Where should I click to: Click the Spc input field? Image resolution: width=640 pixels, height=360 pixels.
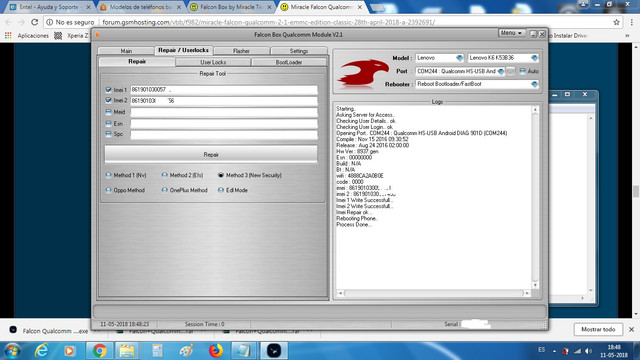pyautogui.click(x=224, y=134)
